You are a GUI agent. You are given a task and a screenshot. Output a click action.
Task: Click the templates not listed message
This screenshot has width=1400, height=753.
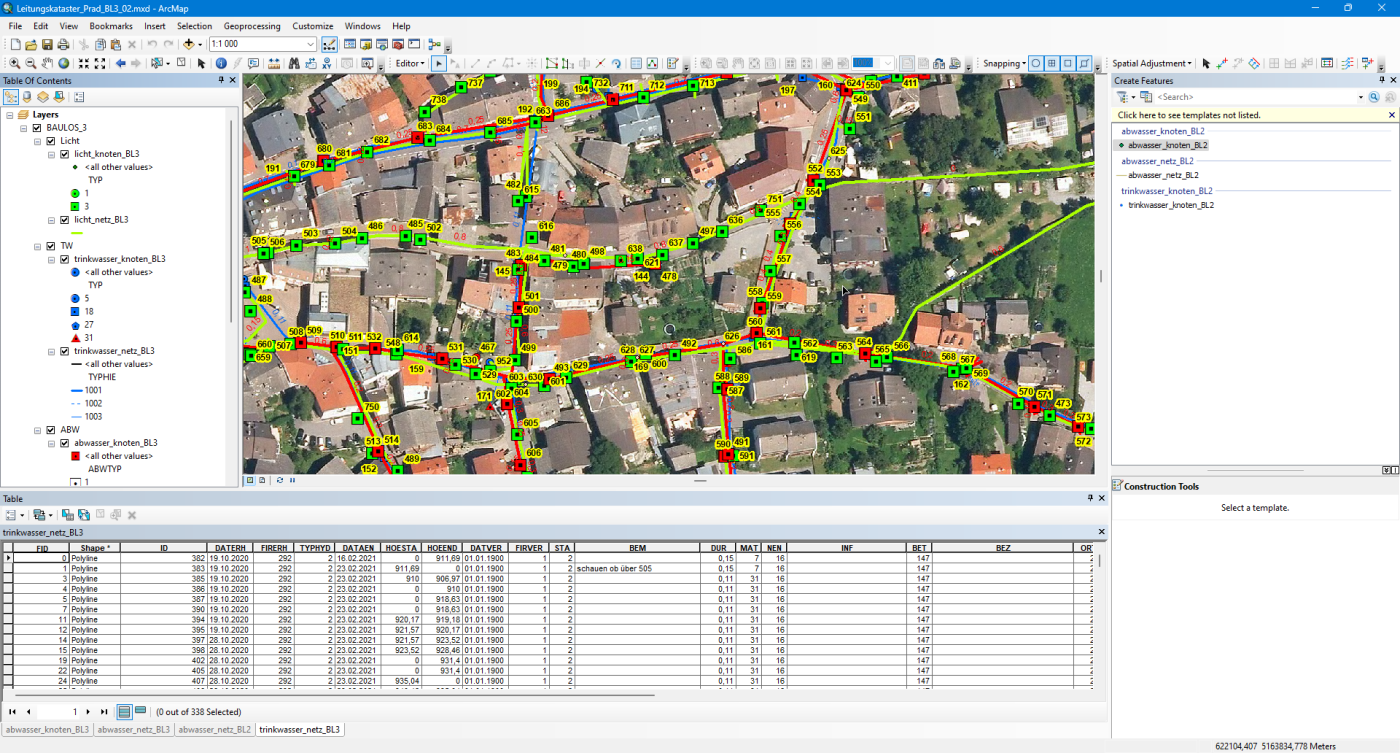1189,115
